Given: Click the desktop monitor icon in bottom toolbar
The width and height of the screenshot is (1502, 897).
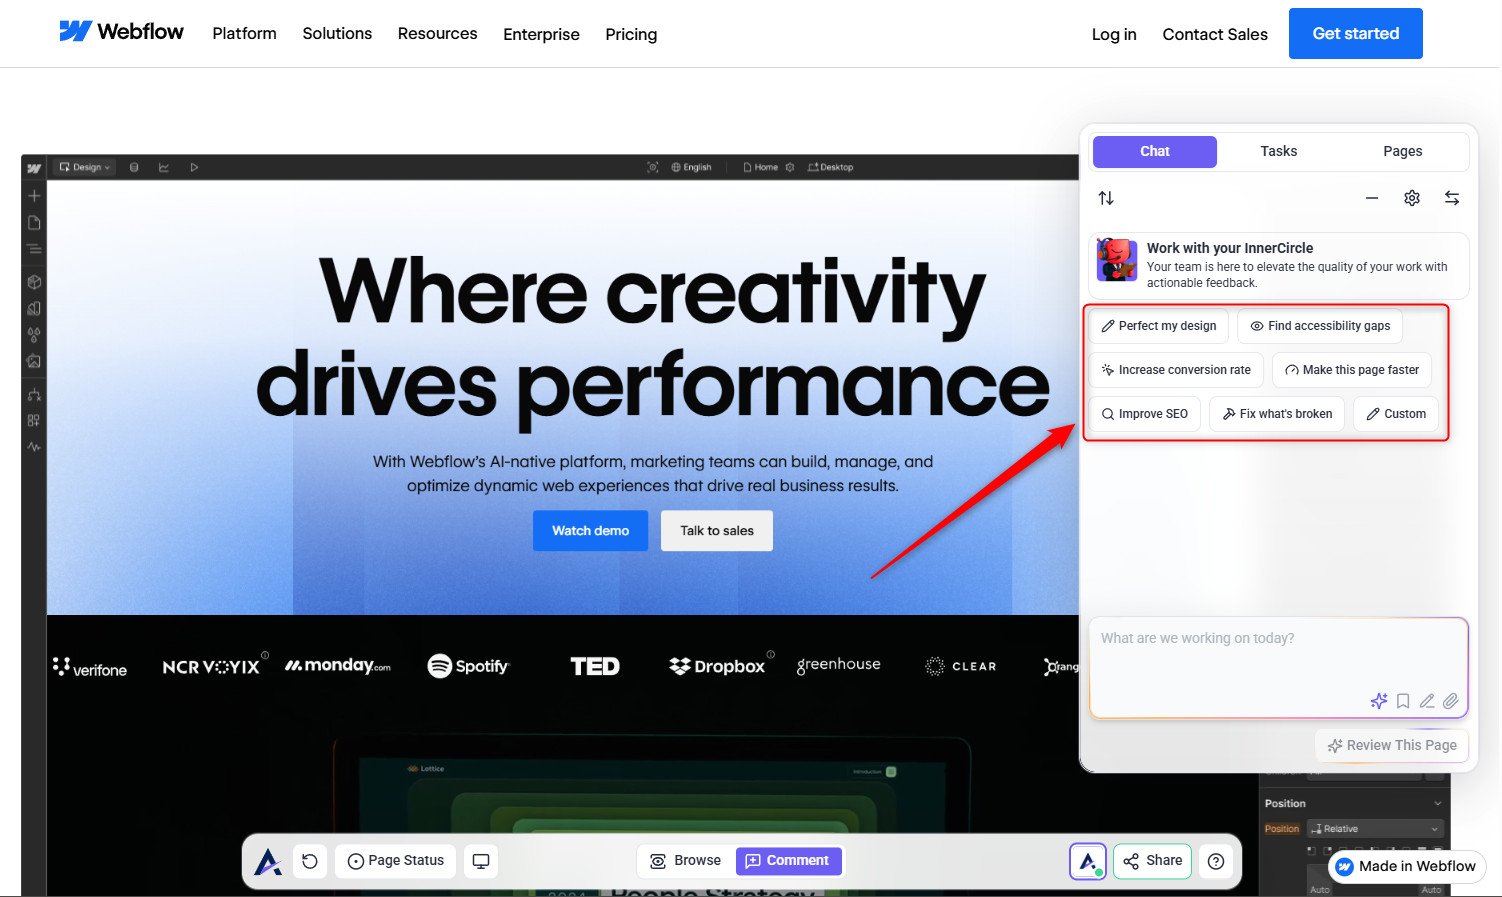Looking at the screenshot, I should coord(481,861).
